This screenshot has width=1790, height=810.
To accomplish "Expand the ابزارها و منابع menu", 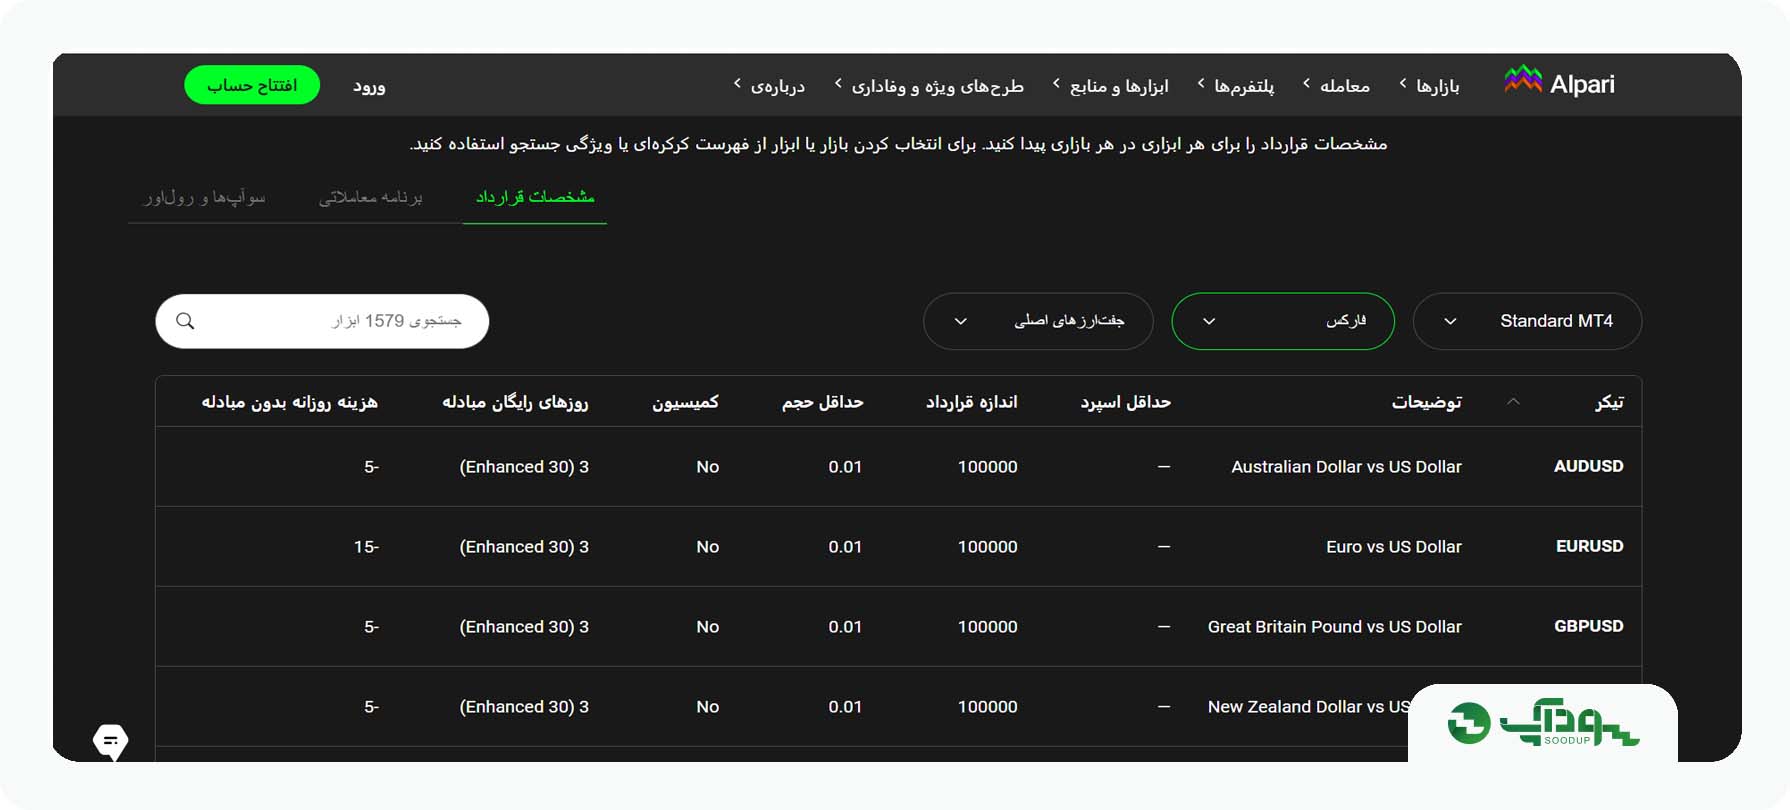I will pyautogui.click(x=1110, y=86).
